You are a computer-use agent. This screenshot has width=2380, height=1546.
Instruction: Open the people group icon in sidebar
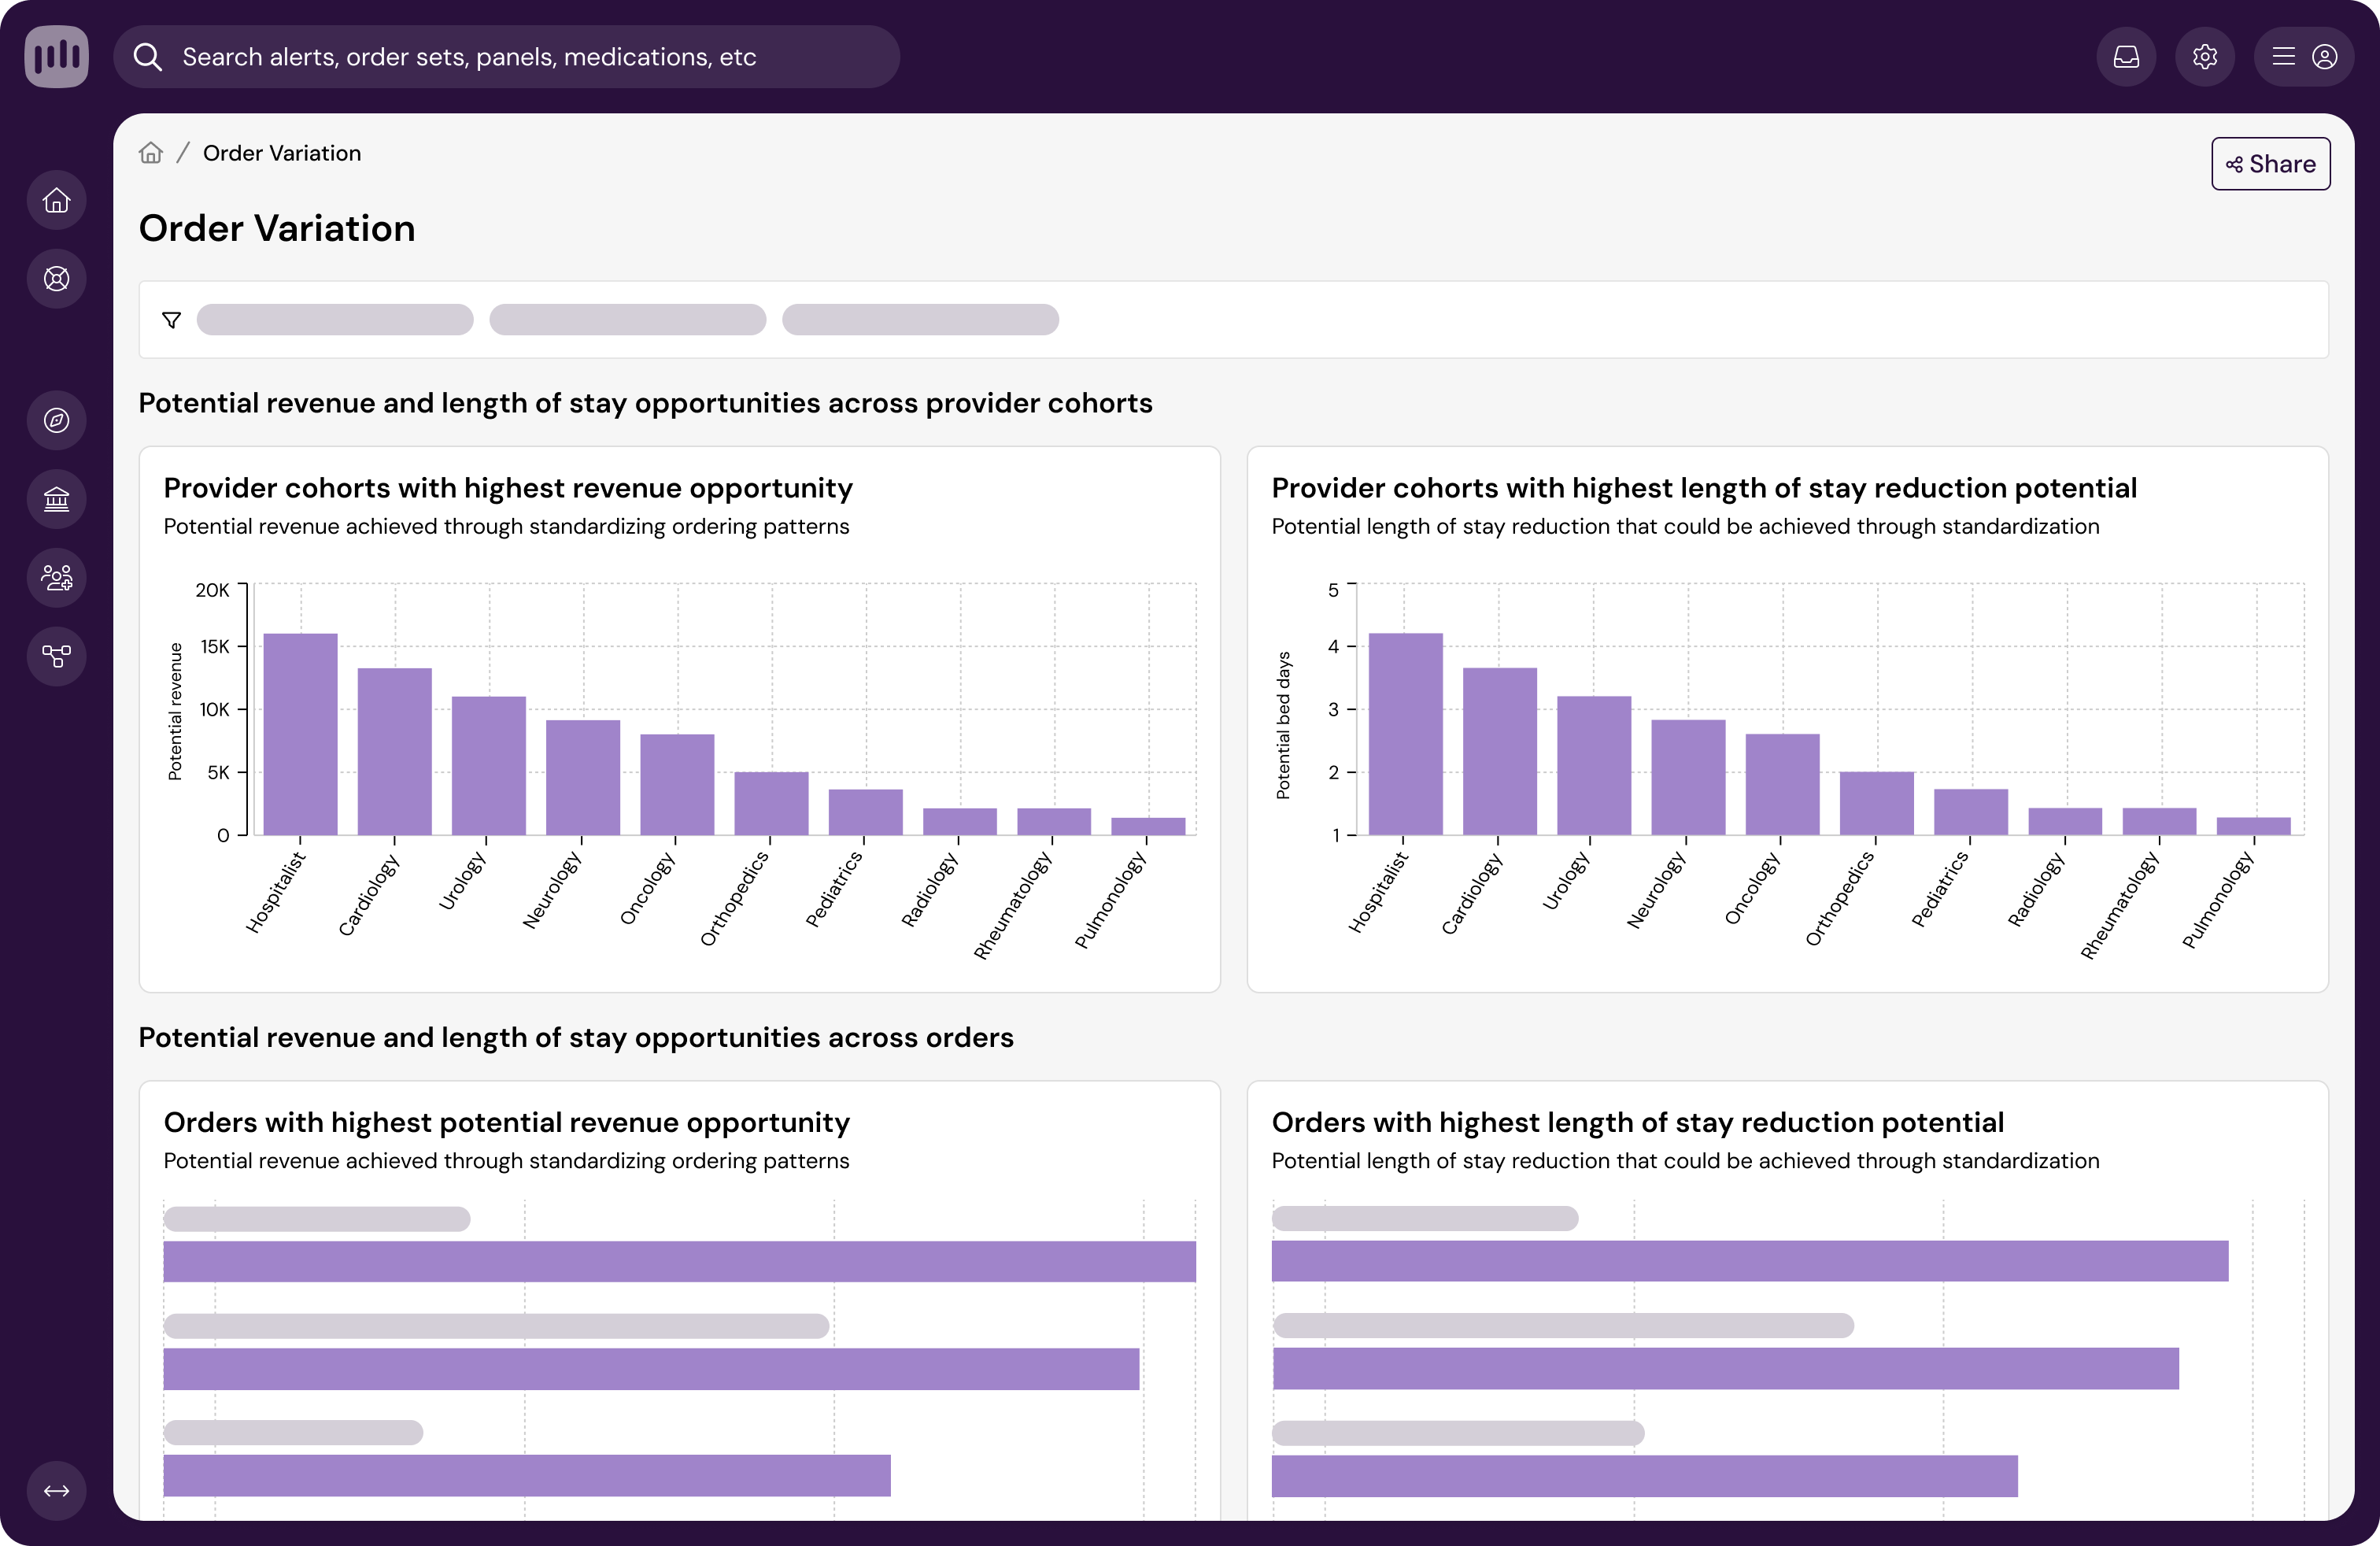[57, 577]
